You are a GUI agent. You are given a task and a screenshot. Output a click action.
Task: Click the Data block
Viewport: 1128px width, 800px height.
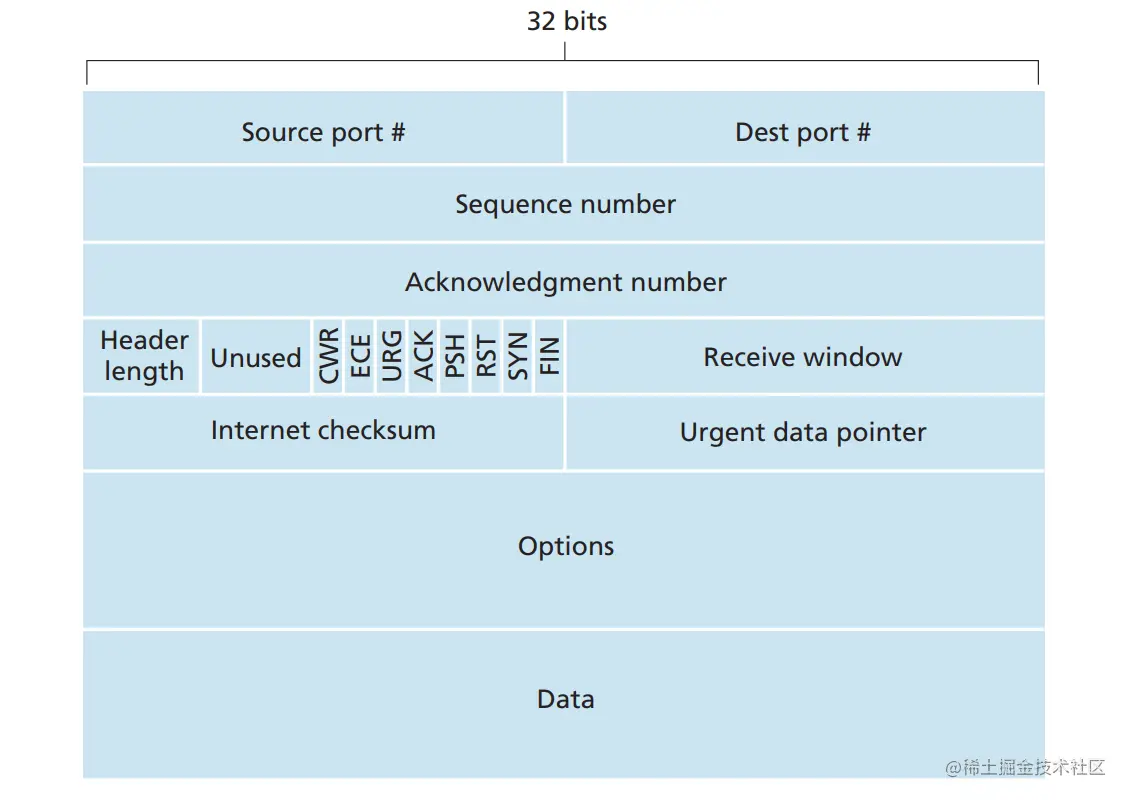point(564,700)
